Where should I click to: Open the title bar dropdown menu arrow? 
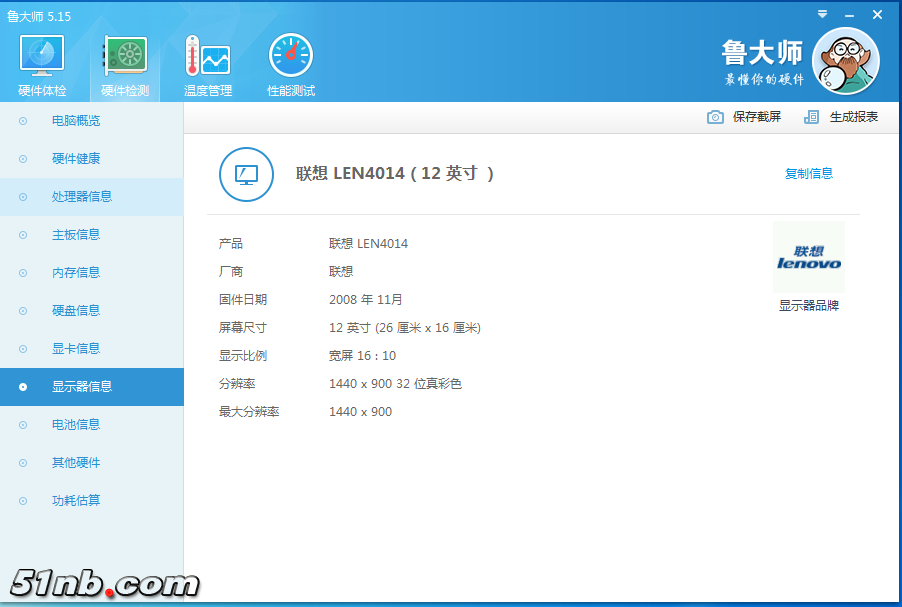(822, 14)
